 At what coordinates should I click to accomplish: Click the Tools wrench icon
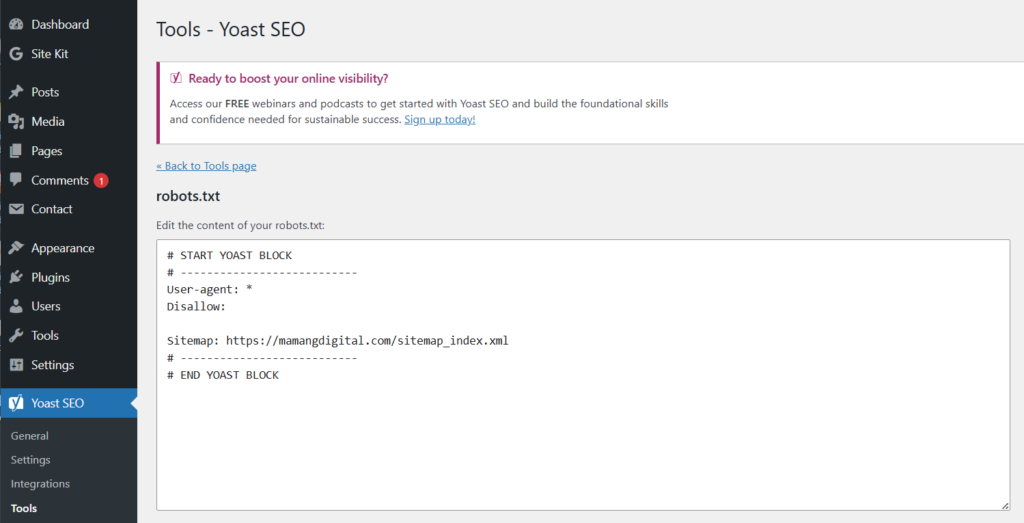tap(16, 336)
